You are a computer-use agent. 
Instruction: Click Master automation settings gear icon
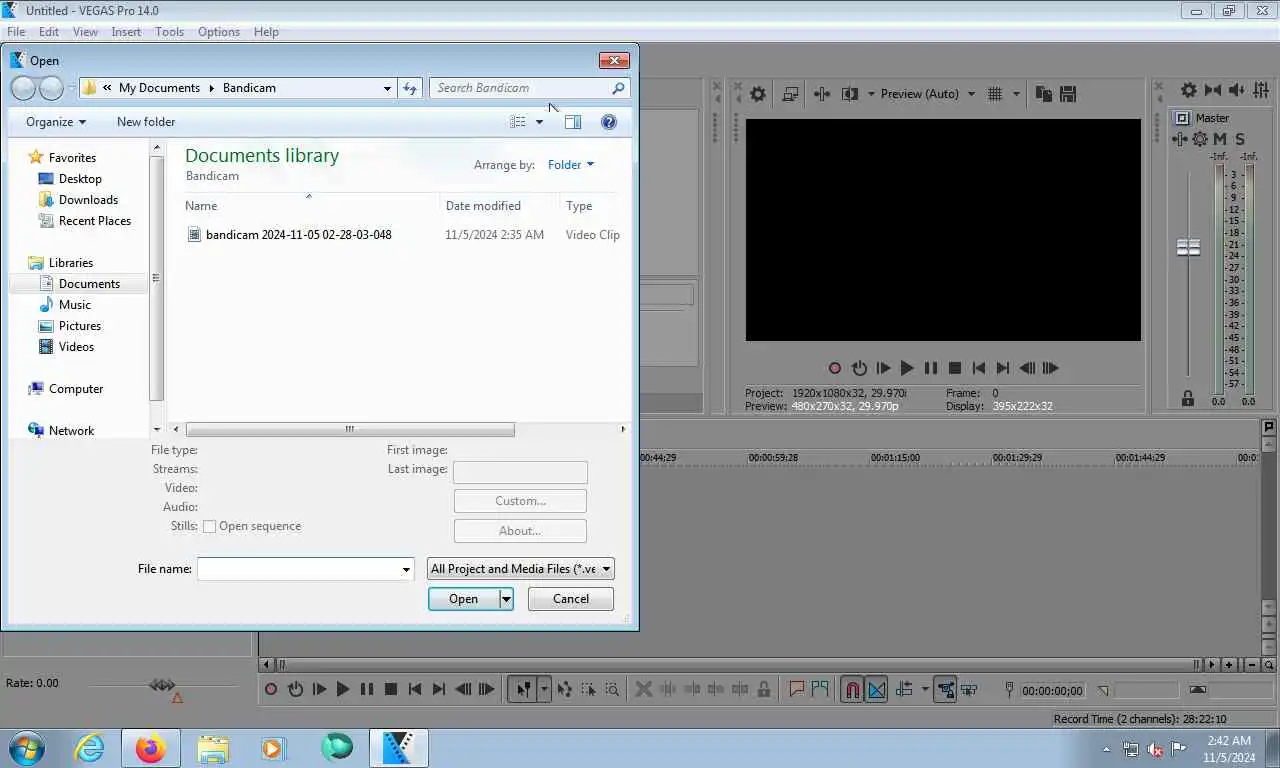tap(1200, 139)
